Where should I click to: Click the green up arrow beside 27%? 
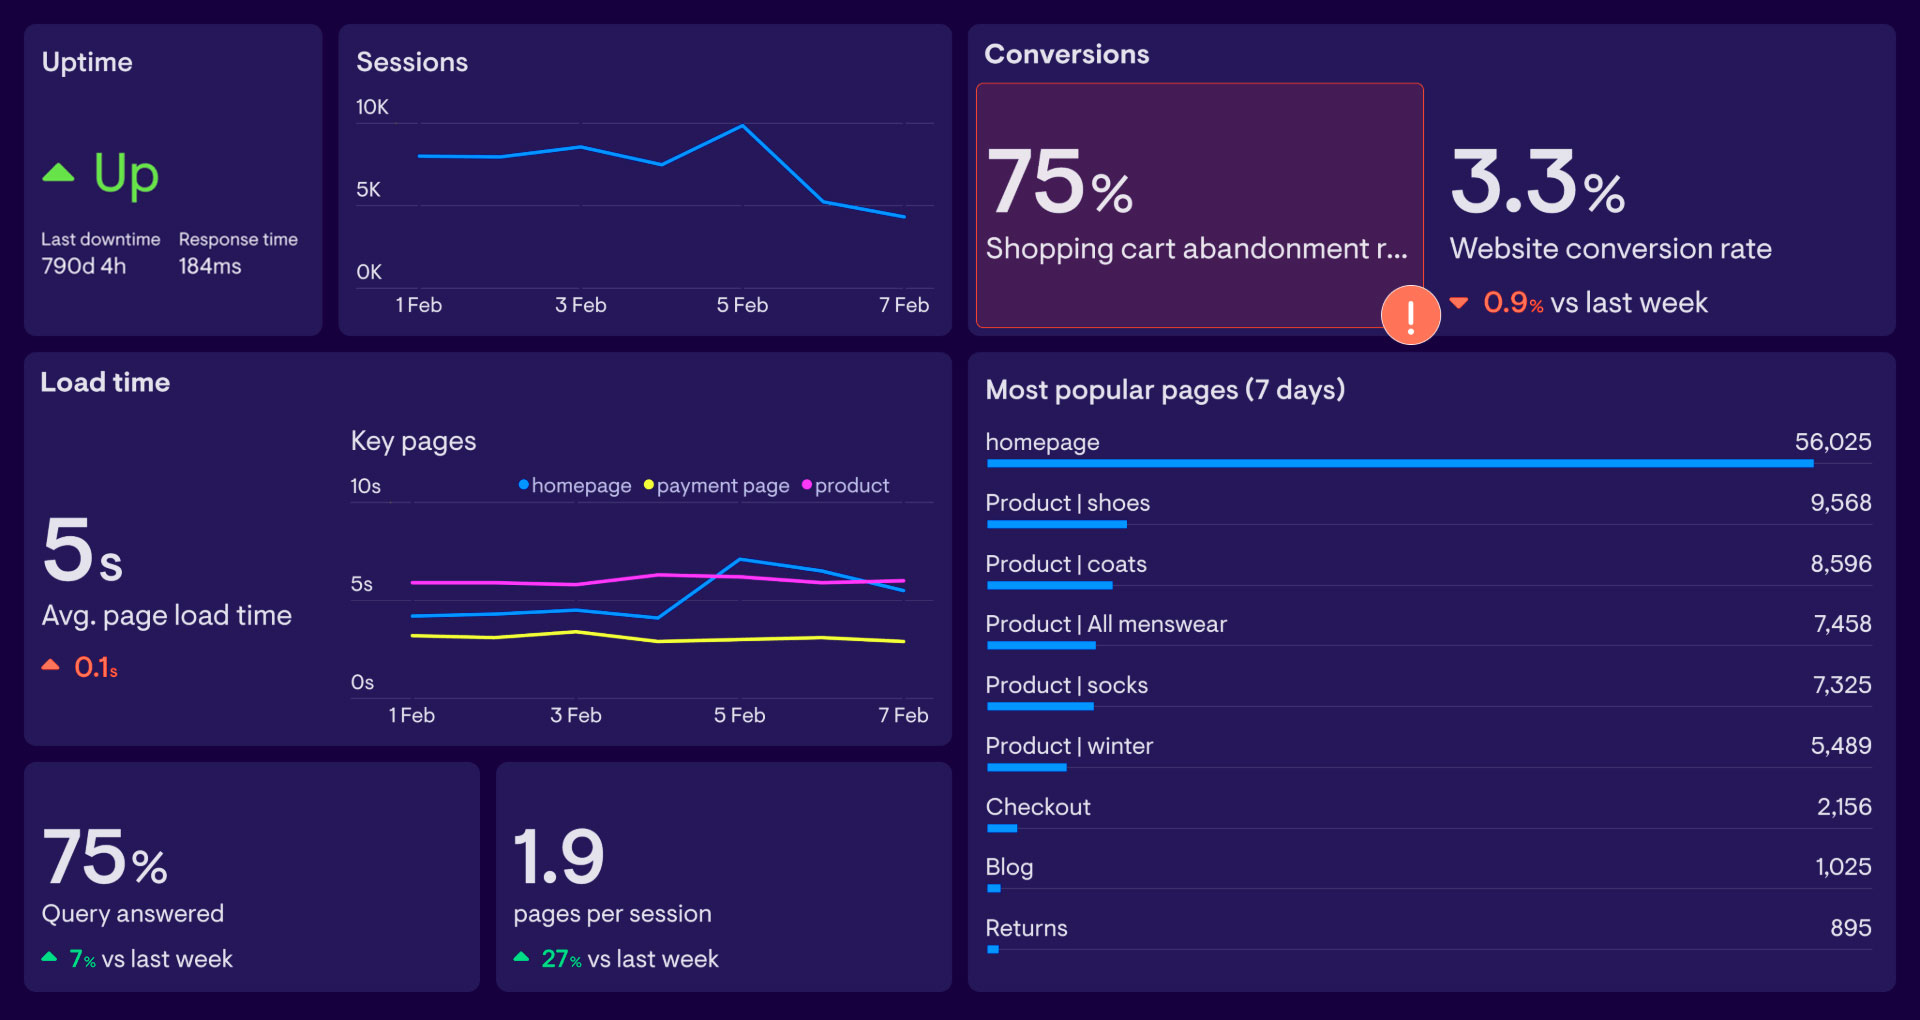pyautogui.click(x=521, y=957)
